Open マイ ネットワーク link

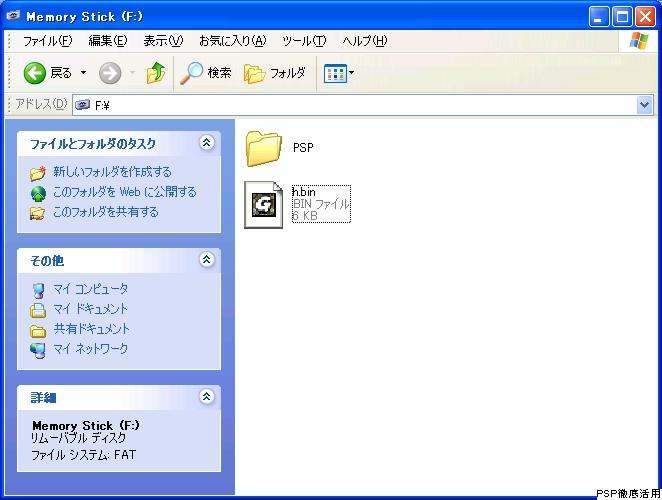click(90, 348)
